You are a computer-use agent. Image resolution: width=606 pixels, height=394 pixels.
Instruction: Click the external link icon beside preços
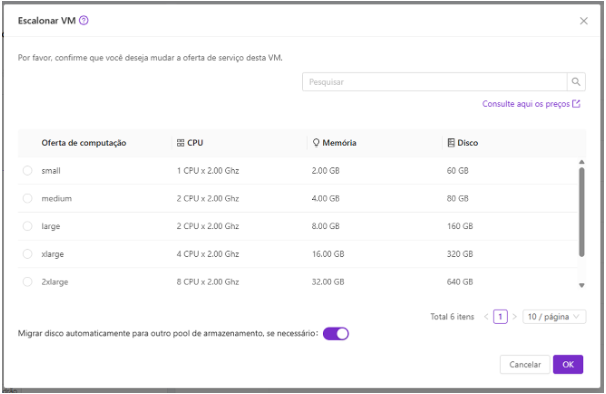click(x=576, y=104)
